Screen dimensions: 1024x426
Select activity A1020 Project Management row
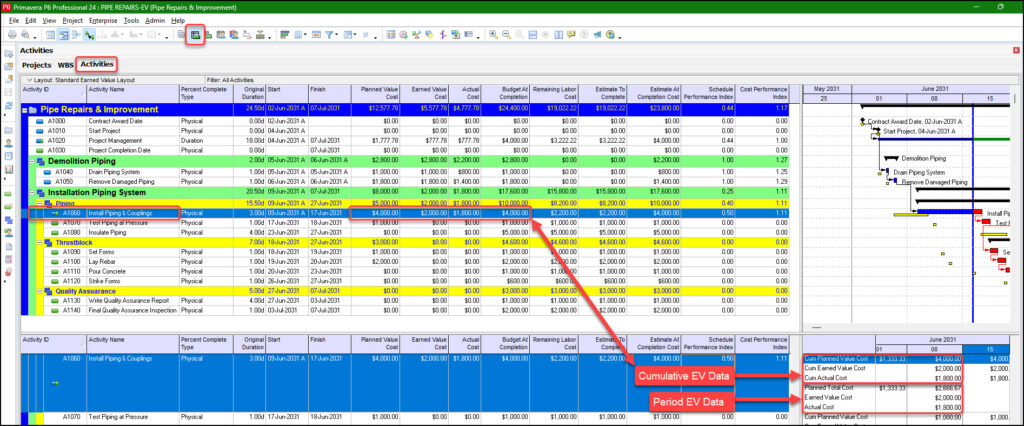tap(405, 140)
